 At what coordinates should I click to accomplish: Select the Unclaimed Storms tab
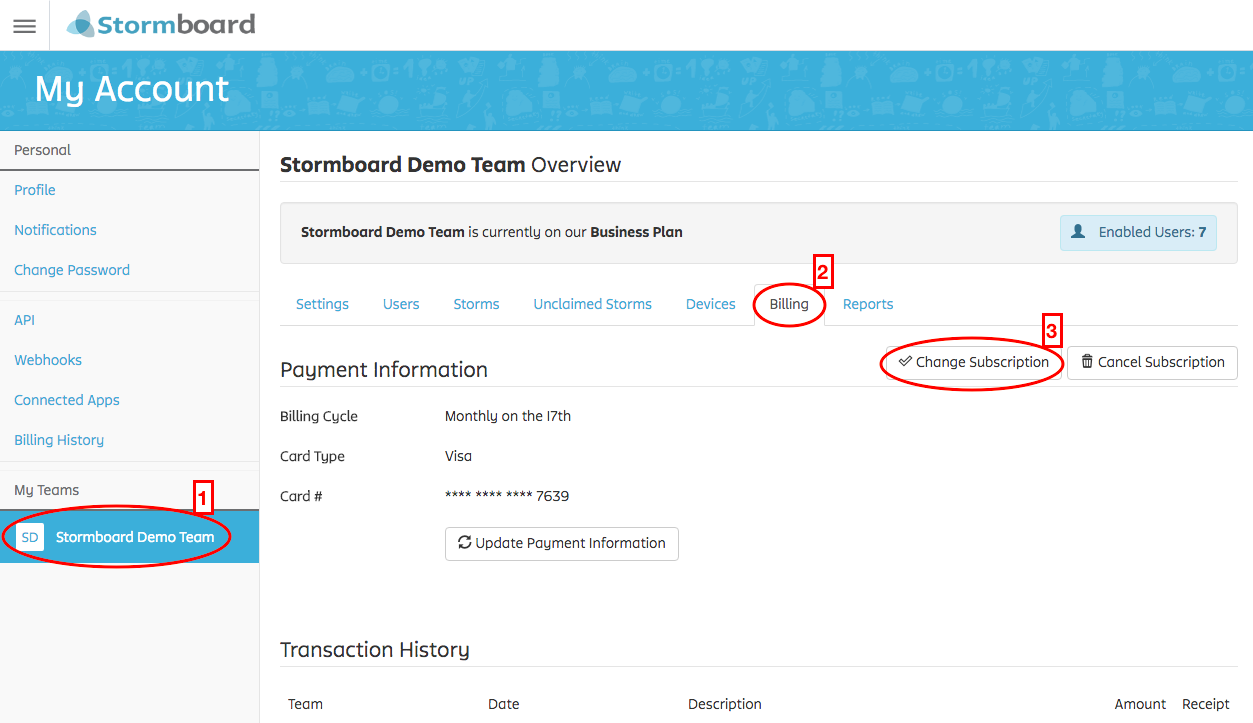tap(592, 304)
